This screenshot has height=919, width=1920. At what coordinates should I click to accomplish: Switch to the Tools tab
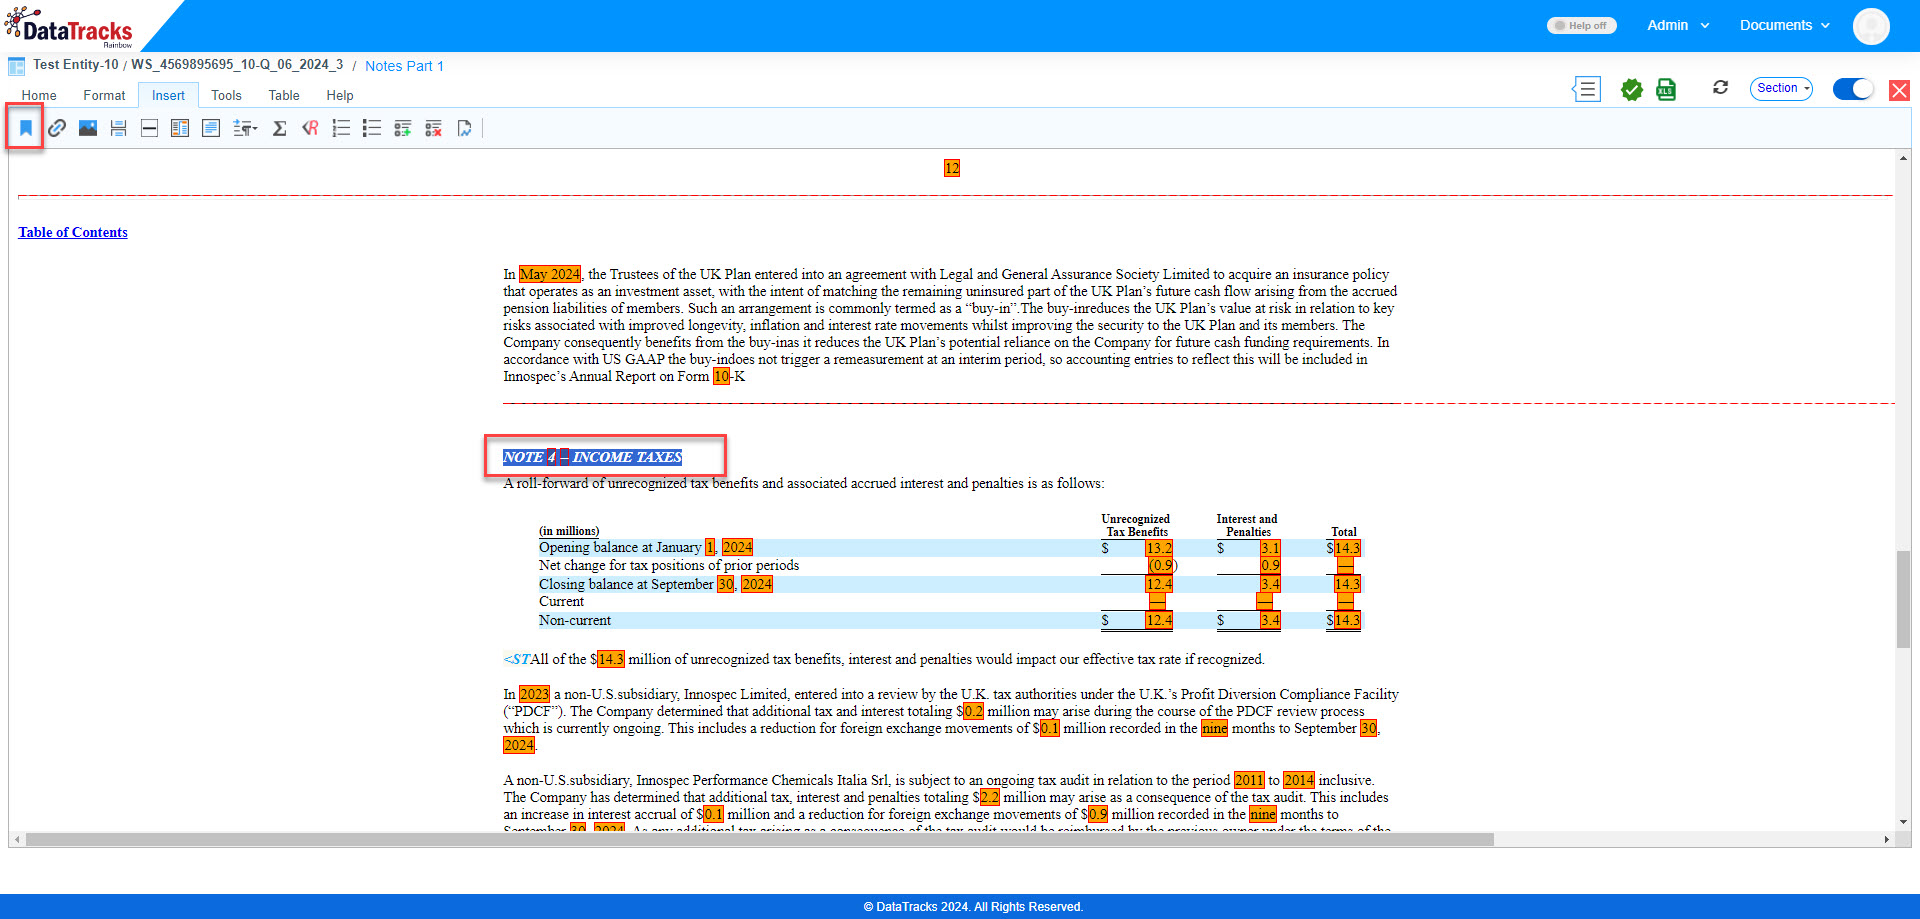[x=226, y=96]
